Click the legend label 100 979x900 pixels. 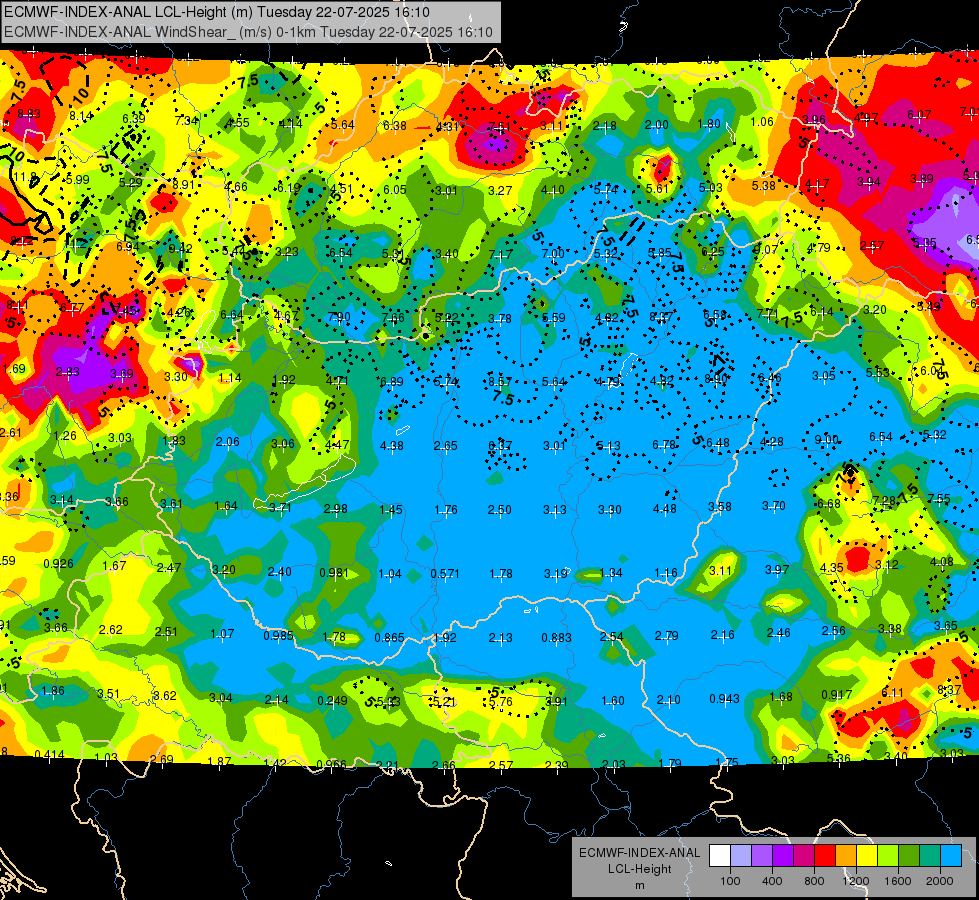click(x=730, y=881)
